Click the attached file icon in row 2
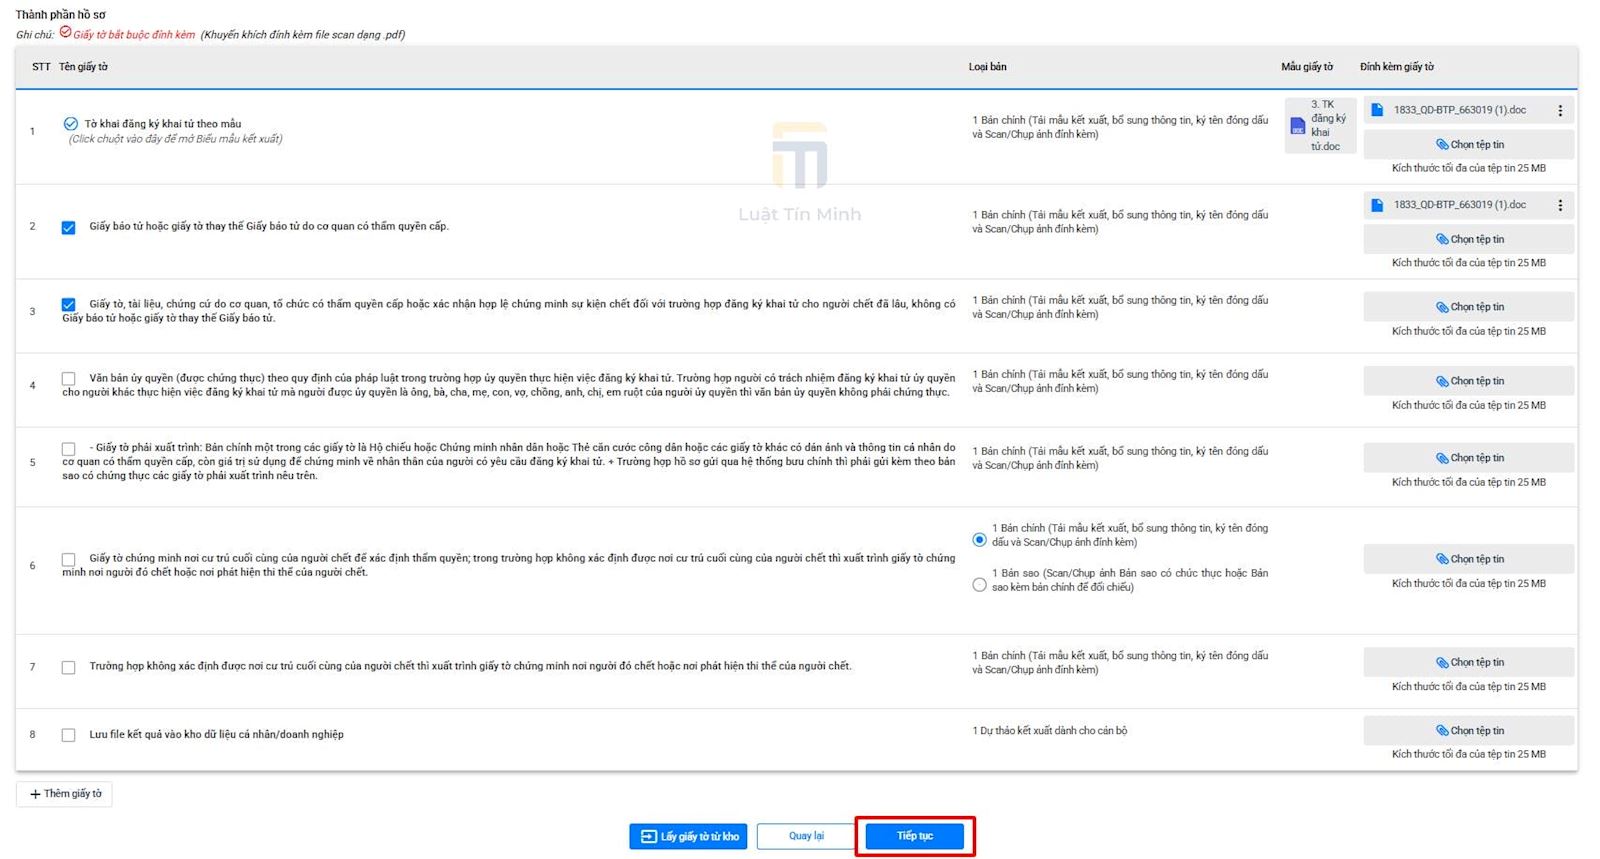The image size is (1600, 859). coord(1377,206)
